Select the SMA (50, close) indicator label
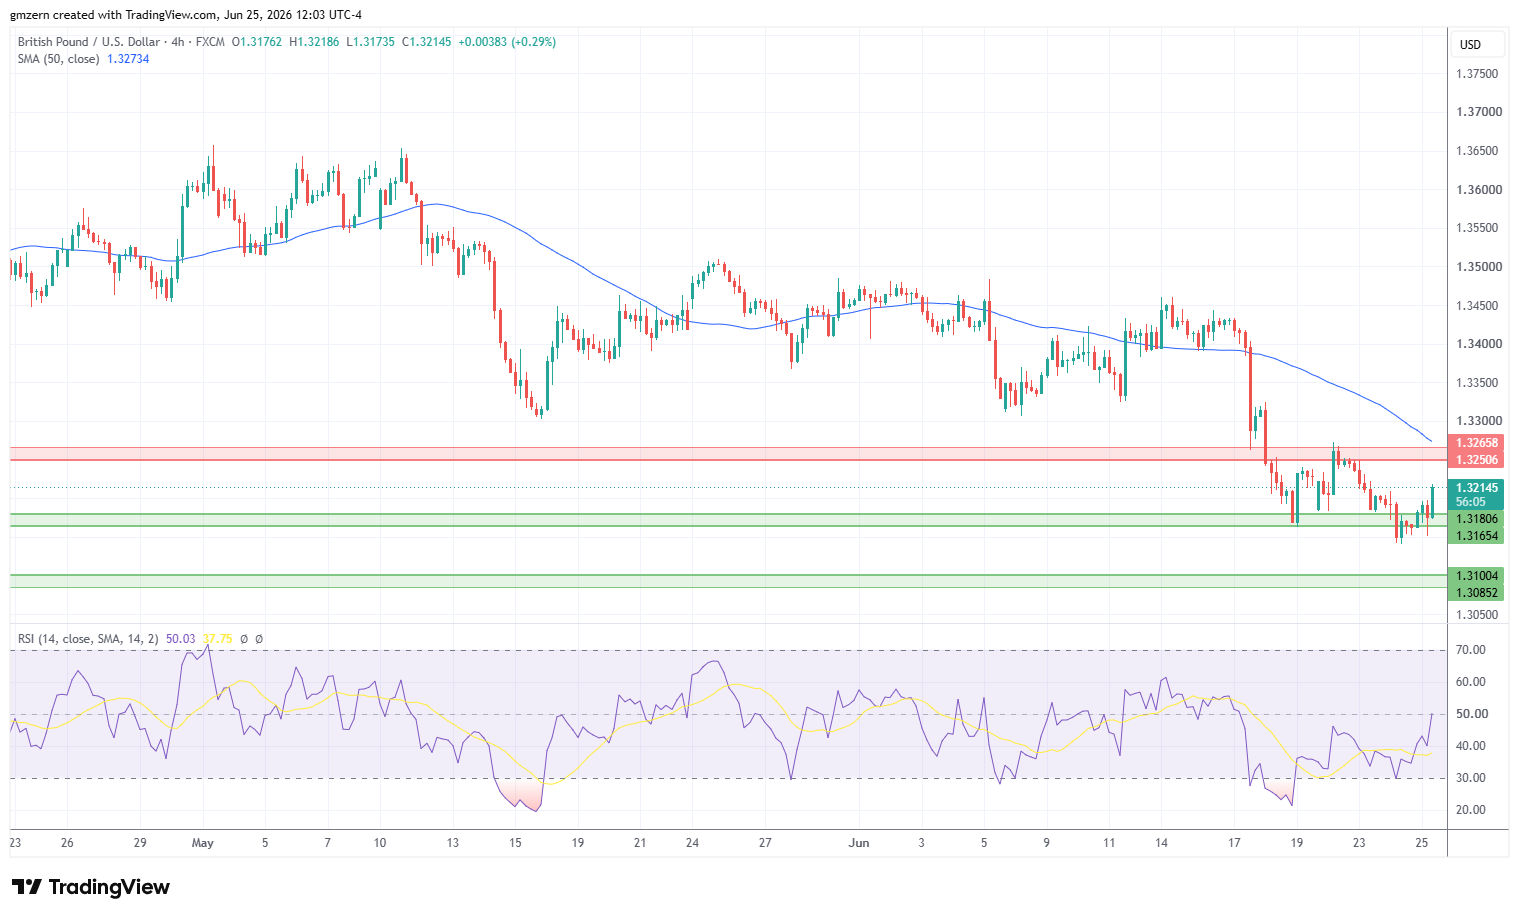 click(x=58, y=59)
